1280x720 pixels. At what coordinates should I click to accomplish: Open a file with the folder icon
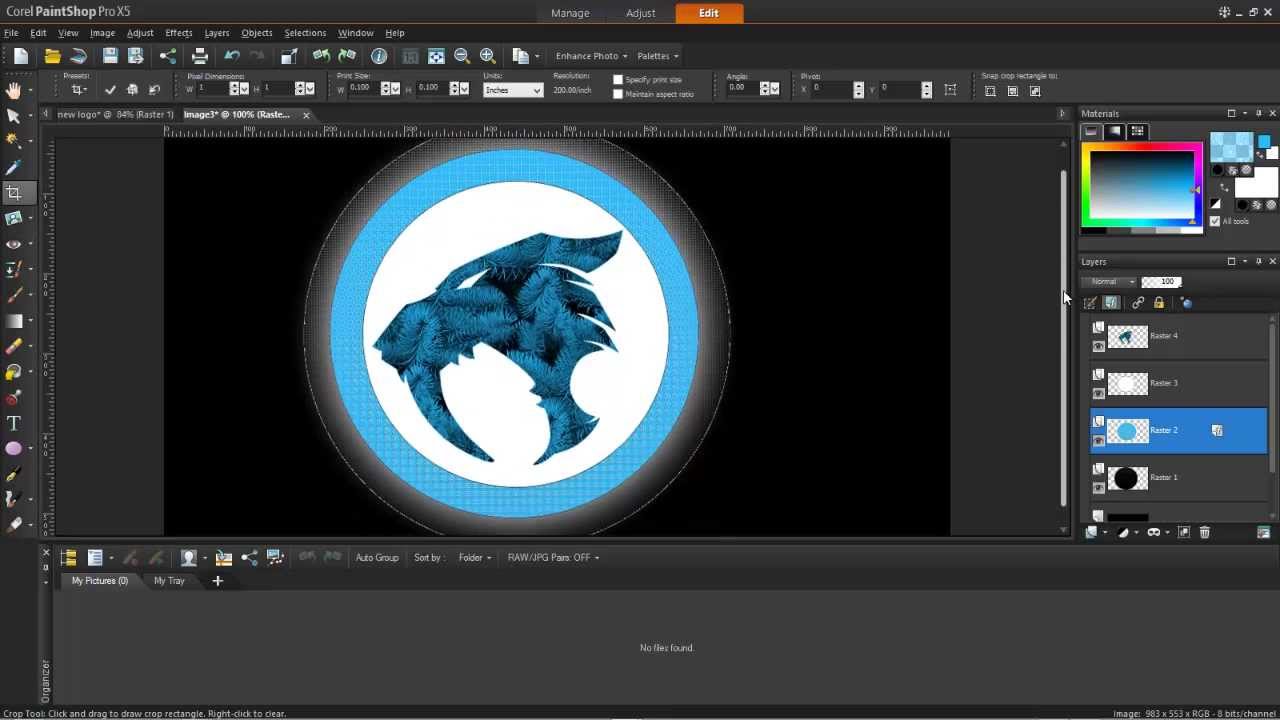pos(52,56)
